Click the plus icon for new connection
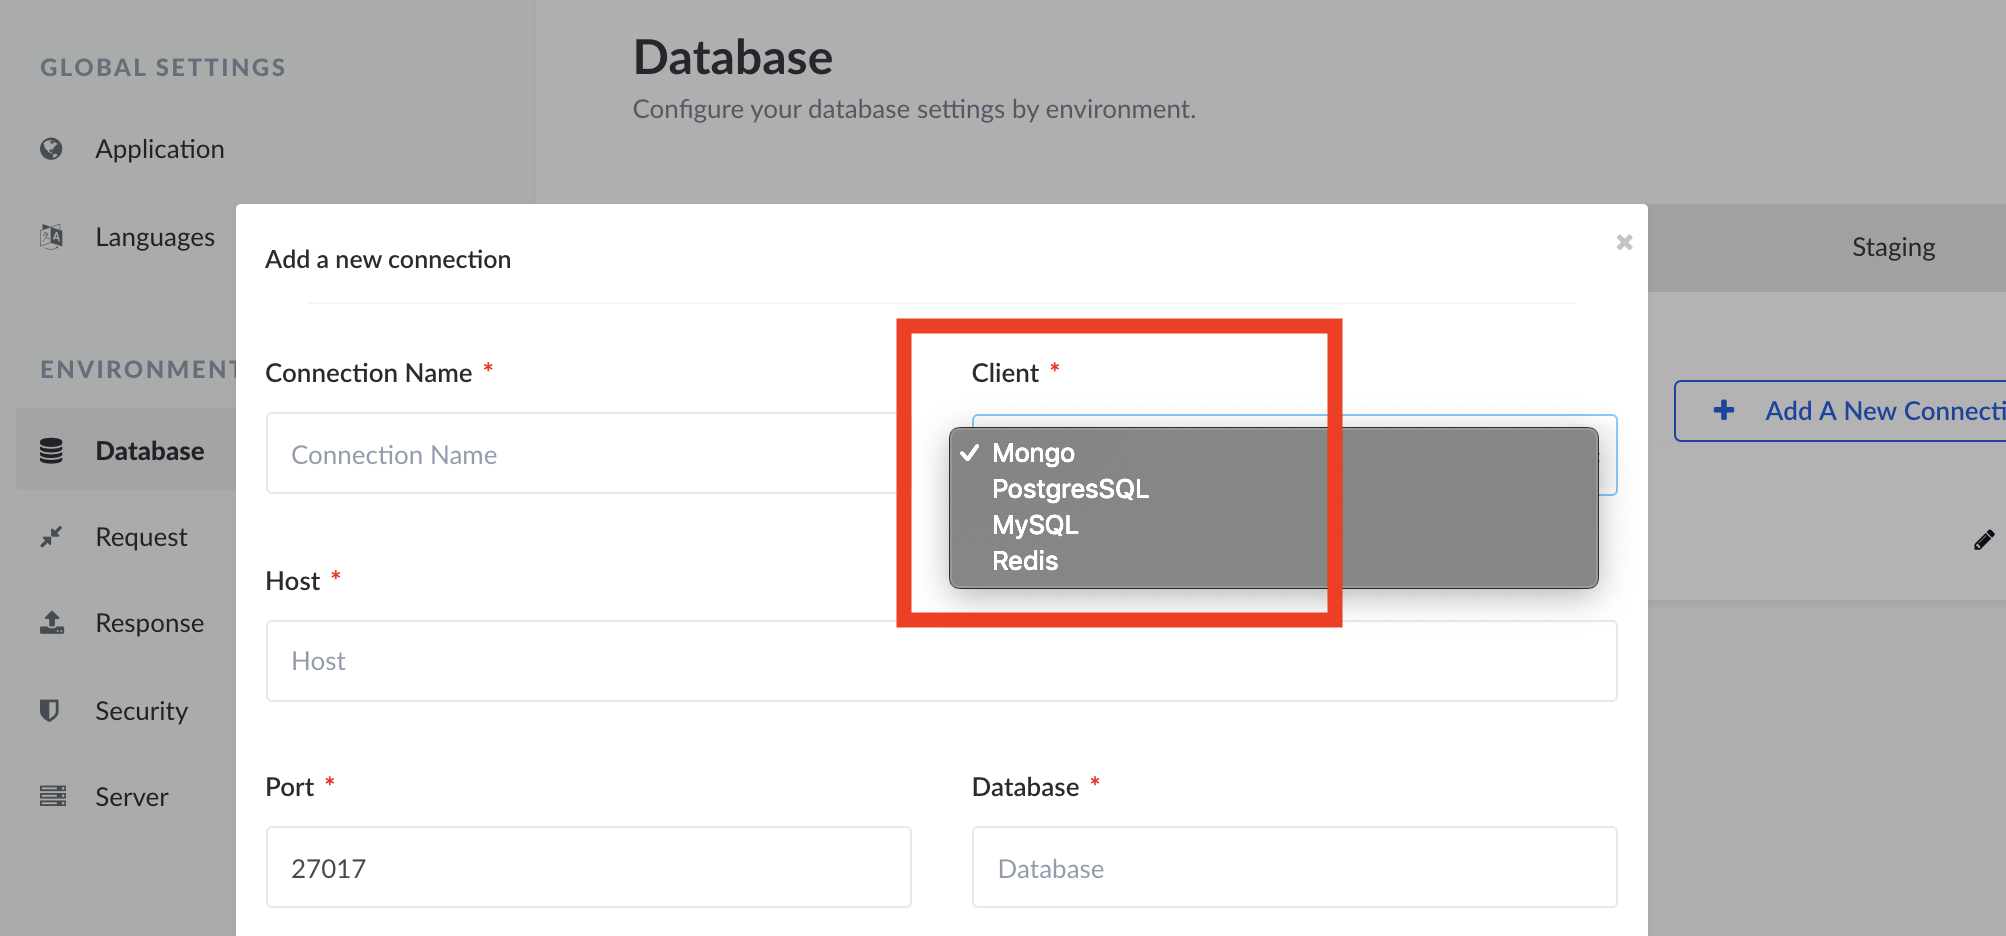The height and width of the screenshot is (936, 2006). [x=1724, y=410]
